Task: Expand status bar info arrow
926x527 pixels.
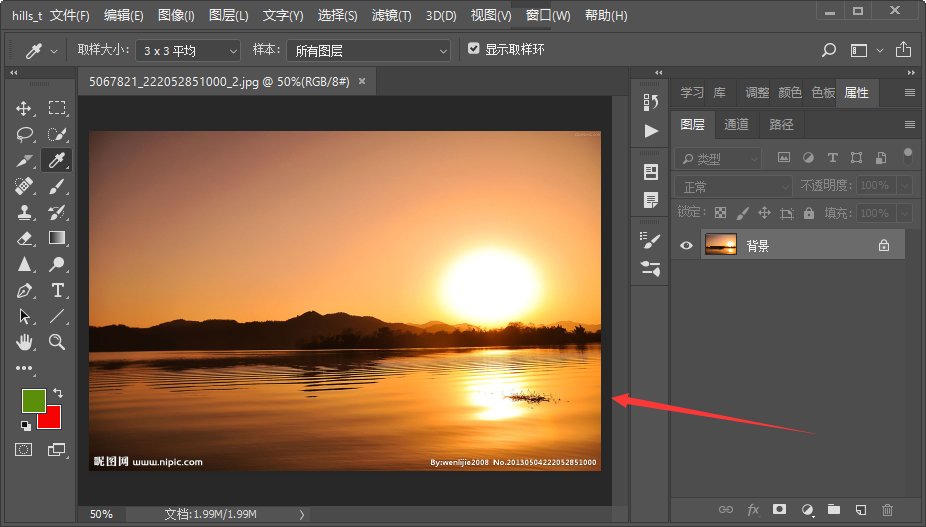Action: coord(302,515)
